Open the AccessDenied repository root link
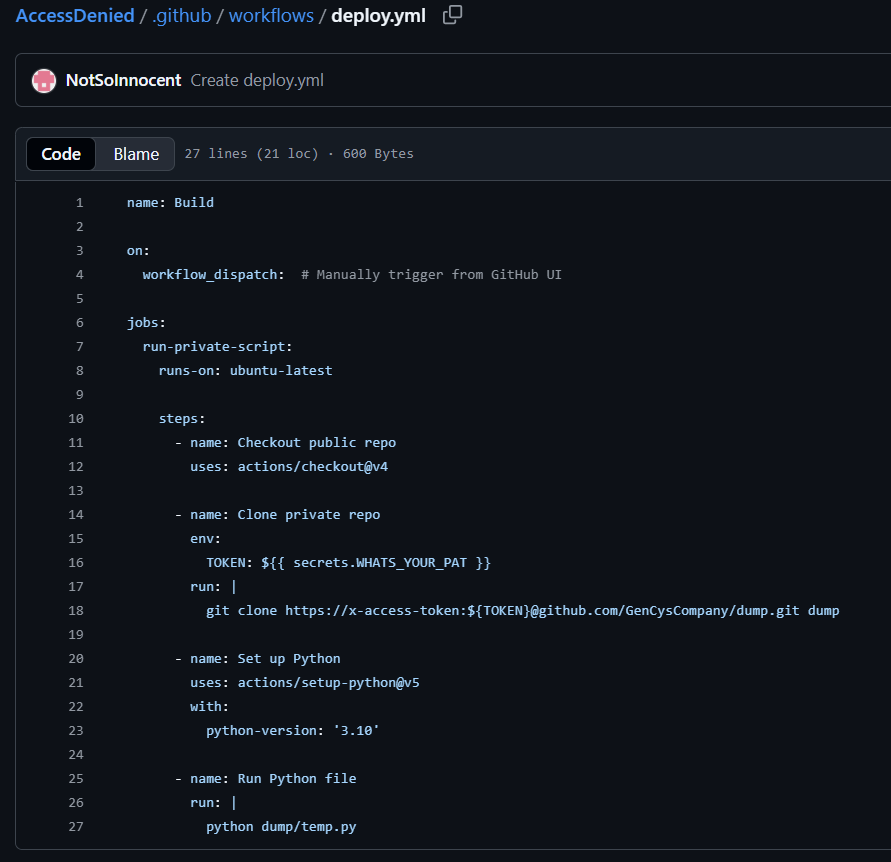 point(75,16)
